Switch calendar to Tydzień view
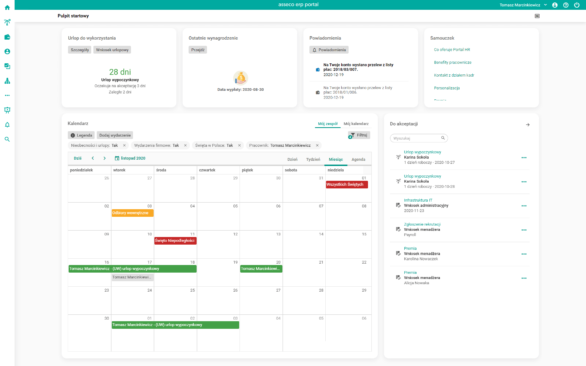586x366 pixels. pos(313,160)
